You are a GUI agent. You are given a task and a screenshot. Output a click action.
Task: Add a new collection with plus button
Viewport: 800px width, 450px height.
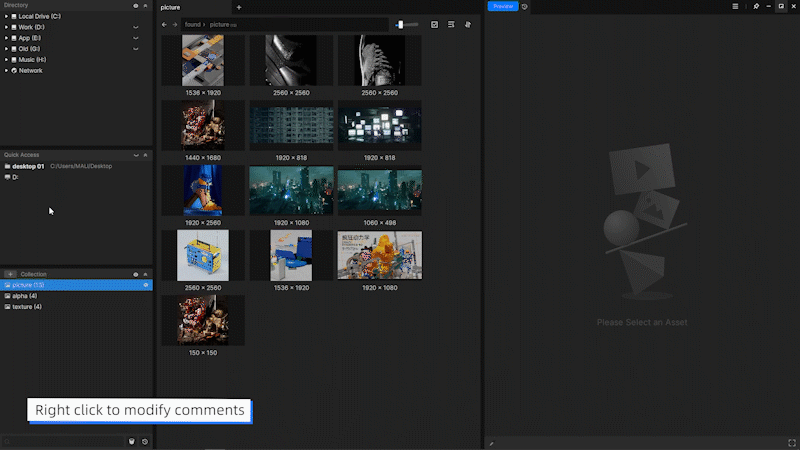click(10, 274)
